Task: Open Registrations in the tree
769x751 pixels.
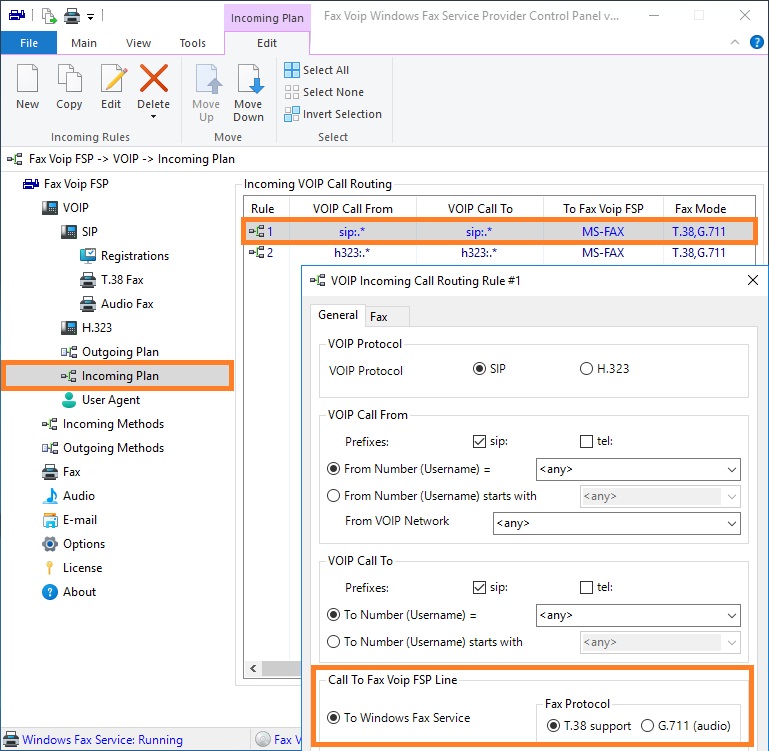Action: 134,256
